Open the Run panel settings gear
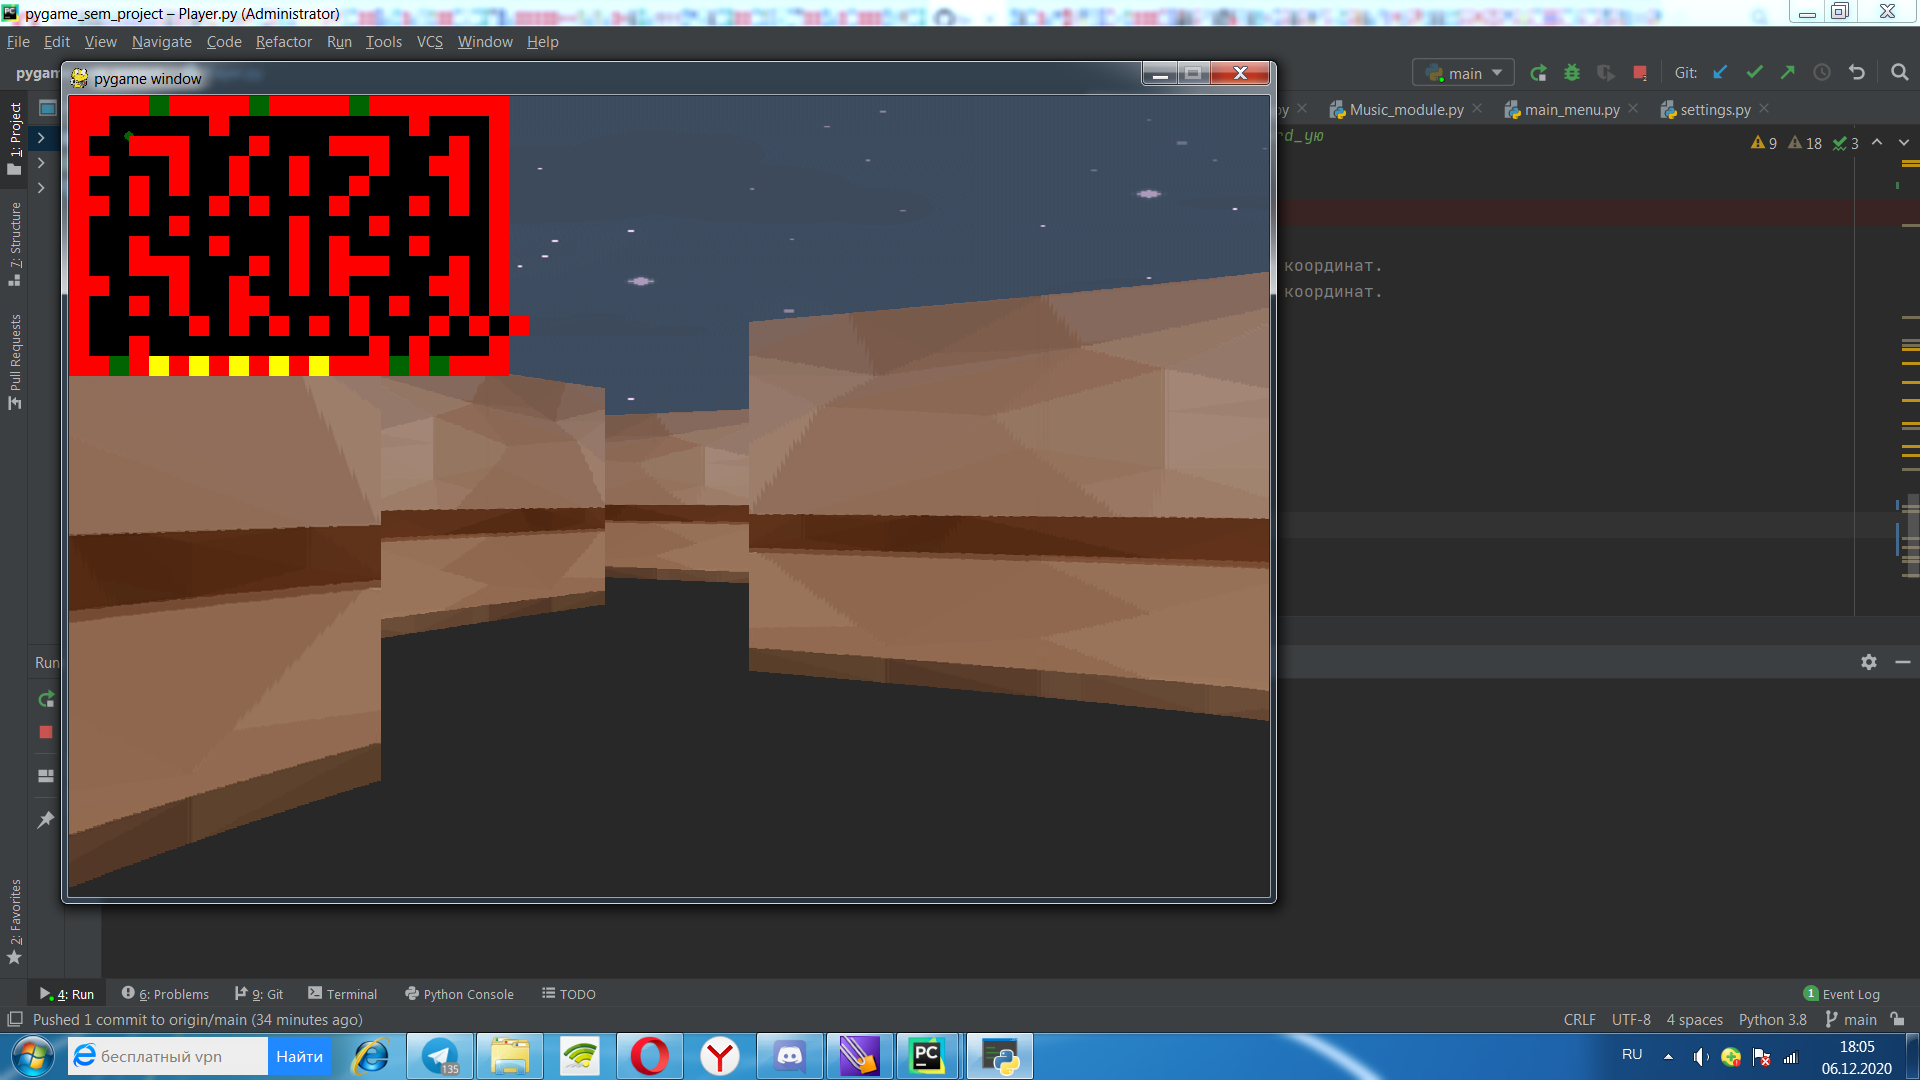 (x=1869, y=661)
